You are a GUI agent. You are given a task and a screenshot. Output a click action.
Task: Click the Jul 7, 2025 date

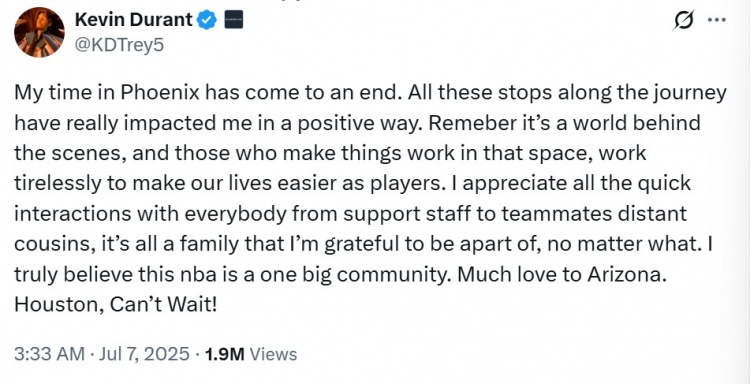pos(144,354)
